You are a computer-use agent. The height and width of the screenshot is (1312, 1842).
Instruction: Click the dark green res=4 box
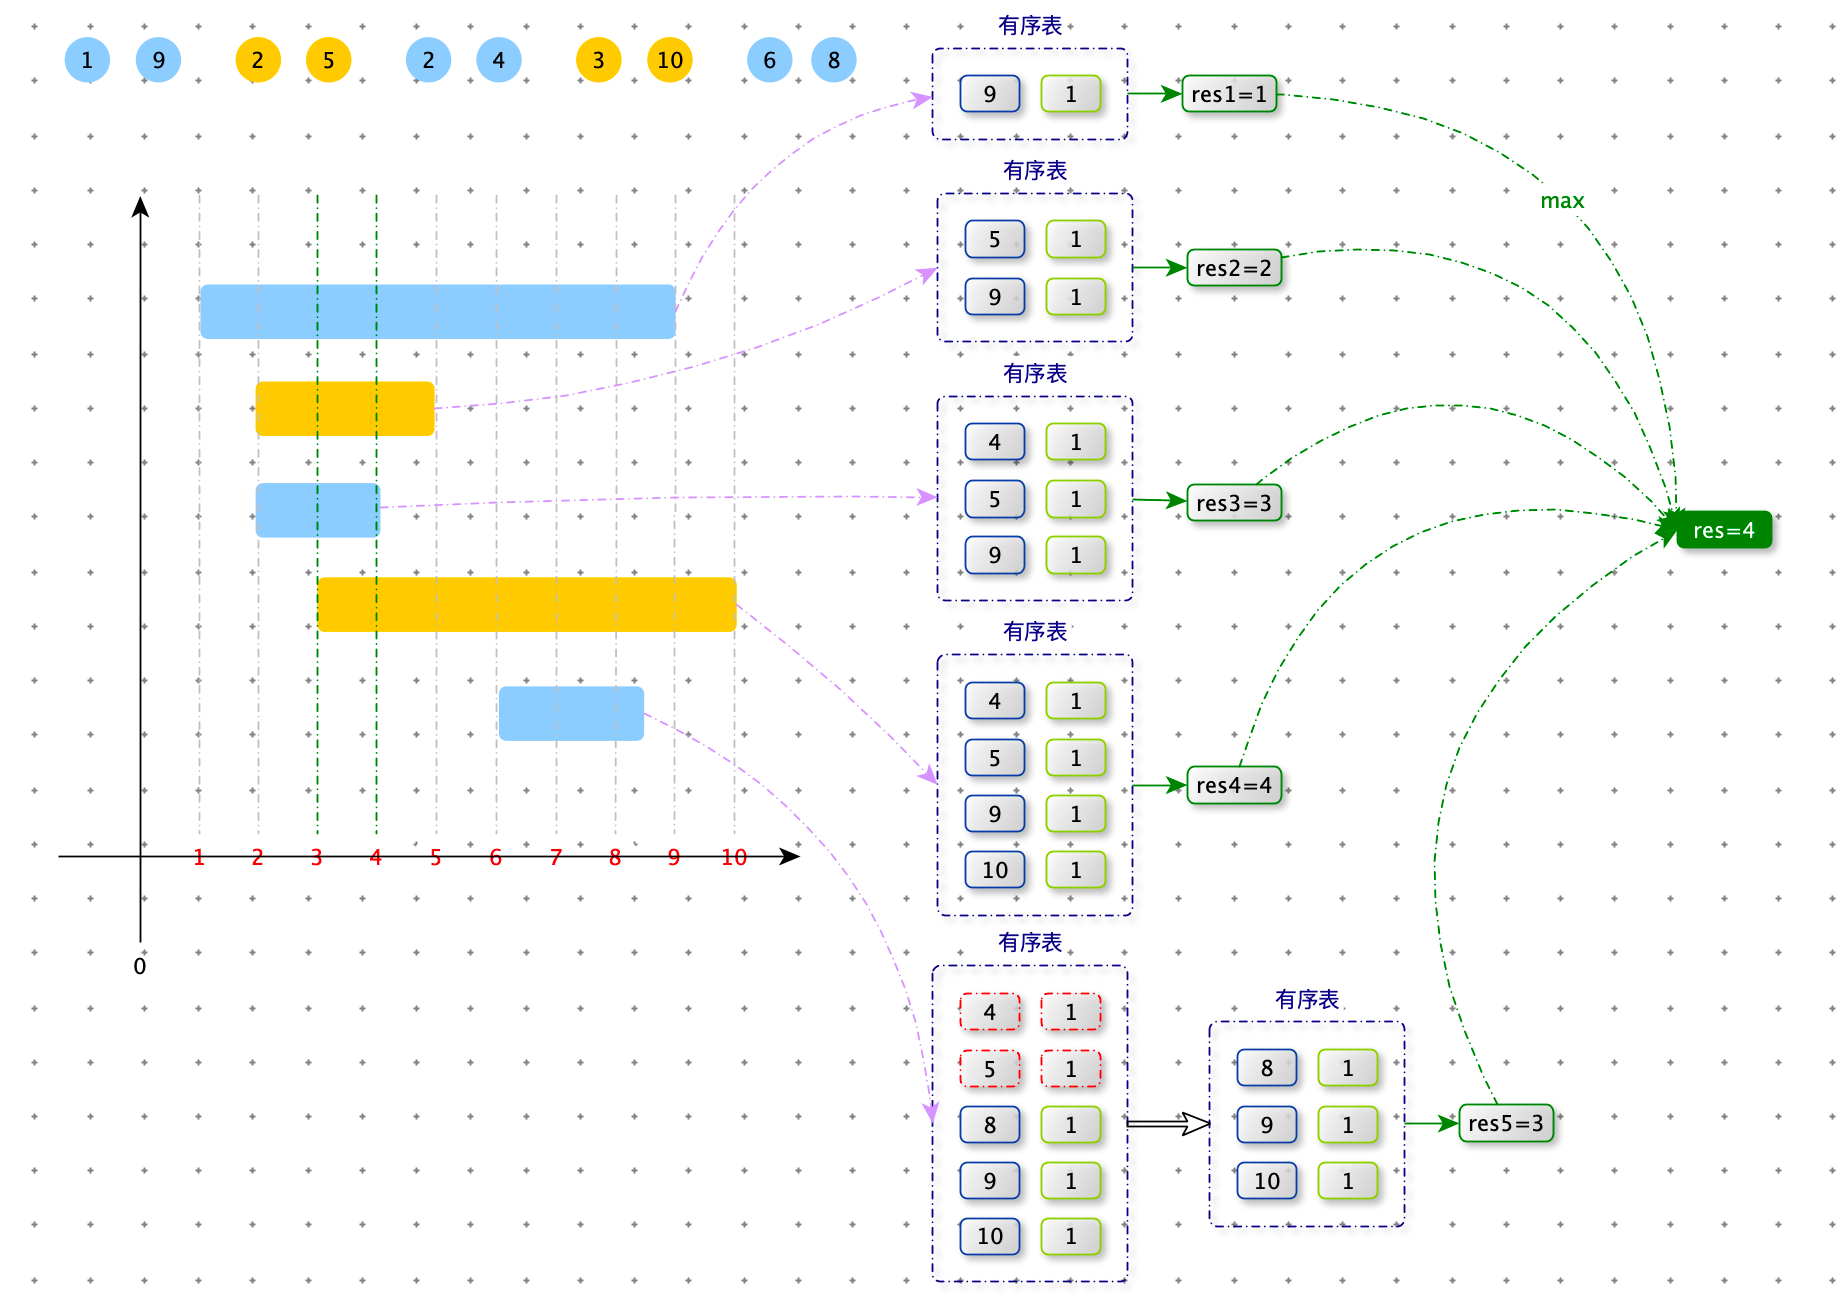click(x=1723, y=530)
